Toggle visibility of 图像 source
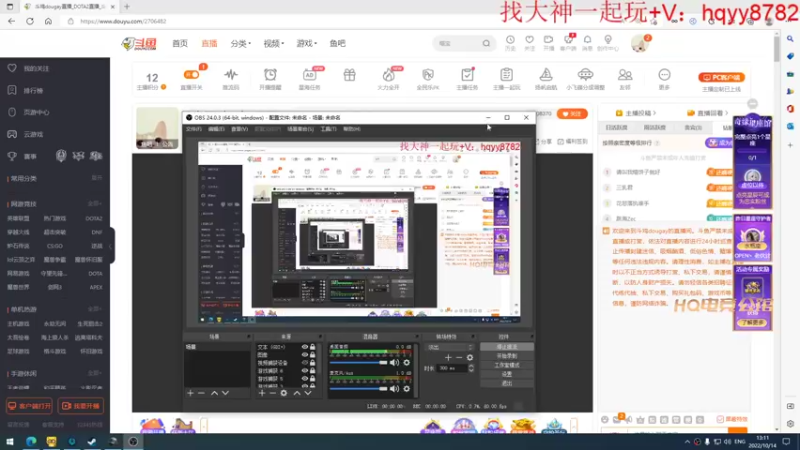This screenshot has height=450, width=800. (305, 355)
